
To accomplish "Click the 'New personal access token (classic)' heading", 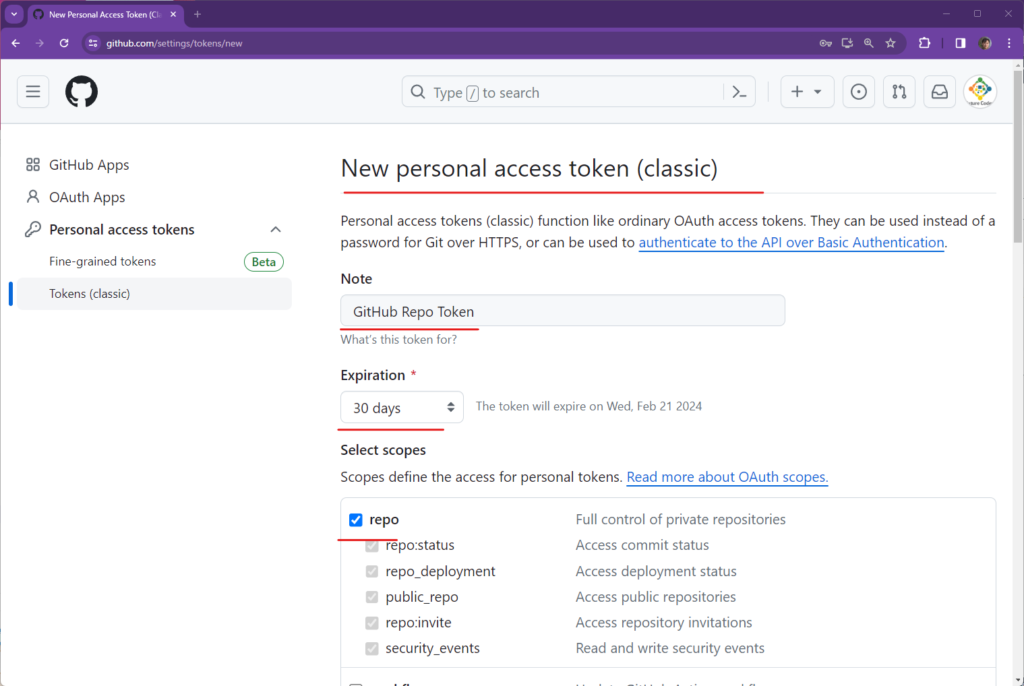I will (529, 169).
